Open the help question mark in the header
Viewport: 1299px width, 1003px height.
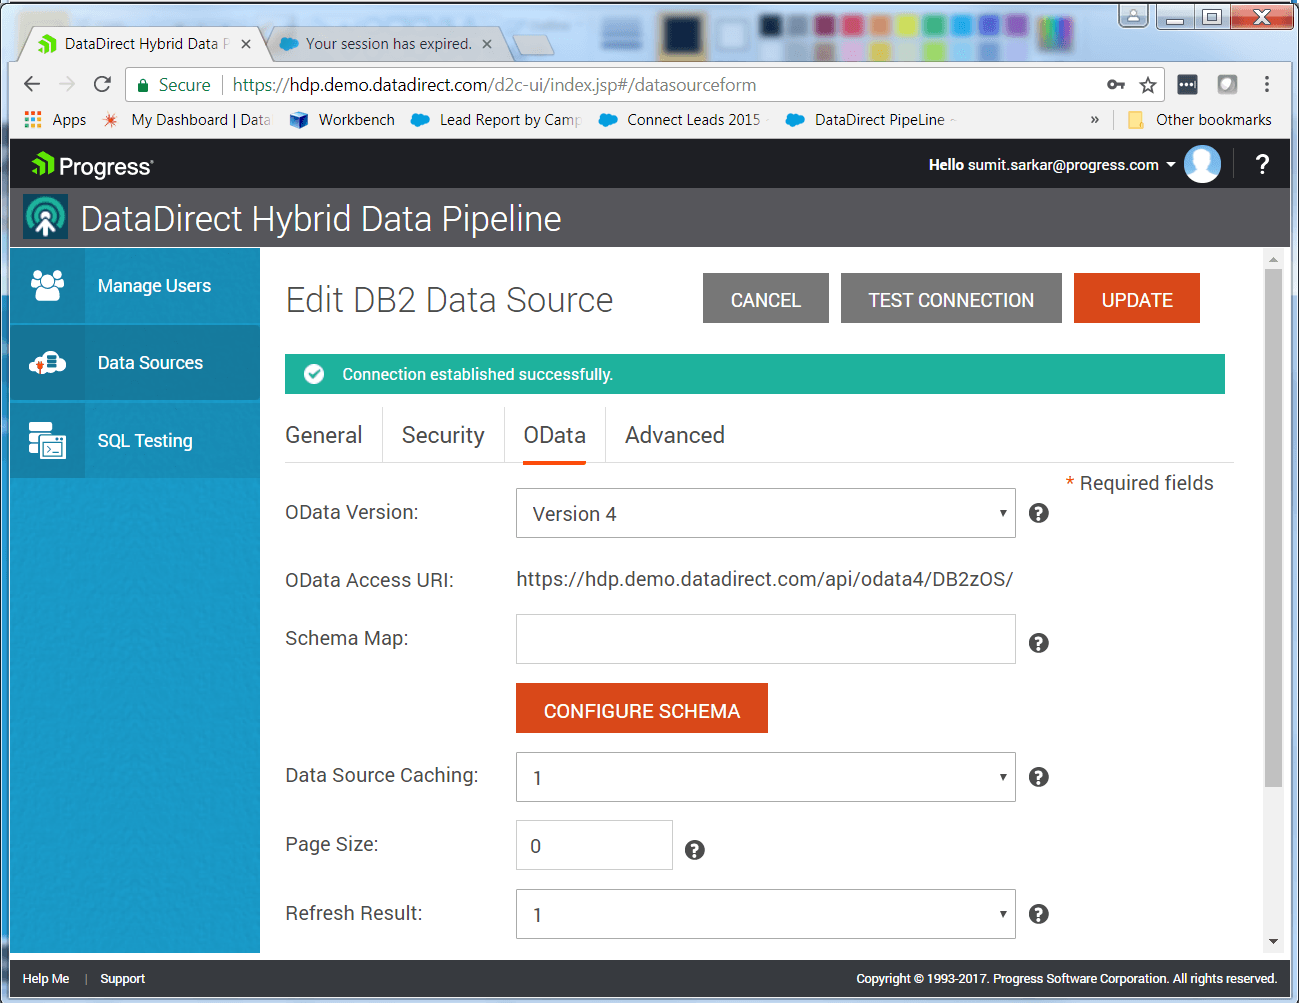coord(1262,164)
